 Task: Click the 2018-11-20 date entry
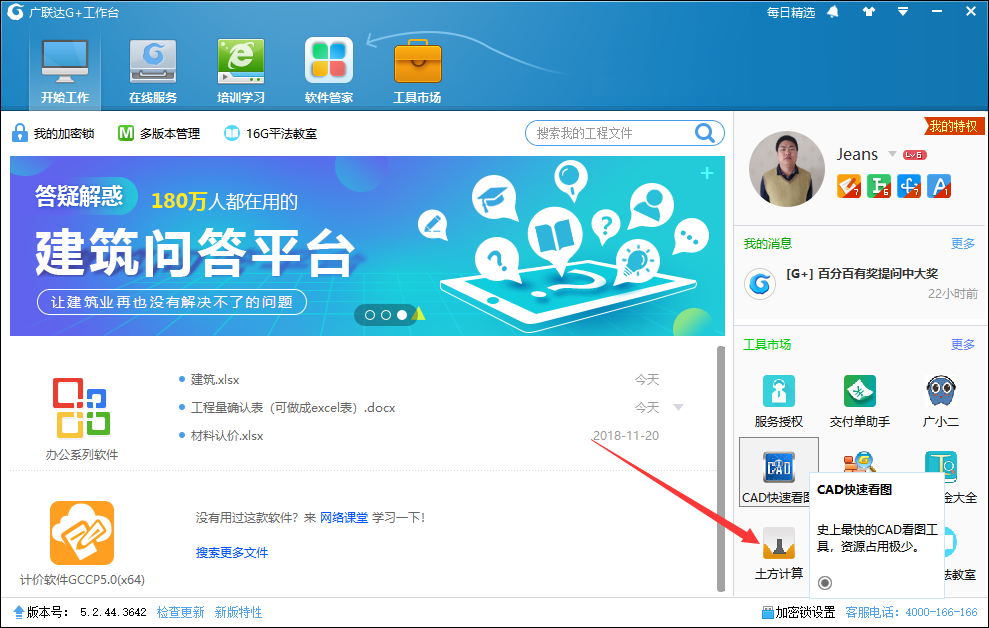tap(626, 436)
